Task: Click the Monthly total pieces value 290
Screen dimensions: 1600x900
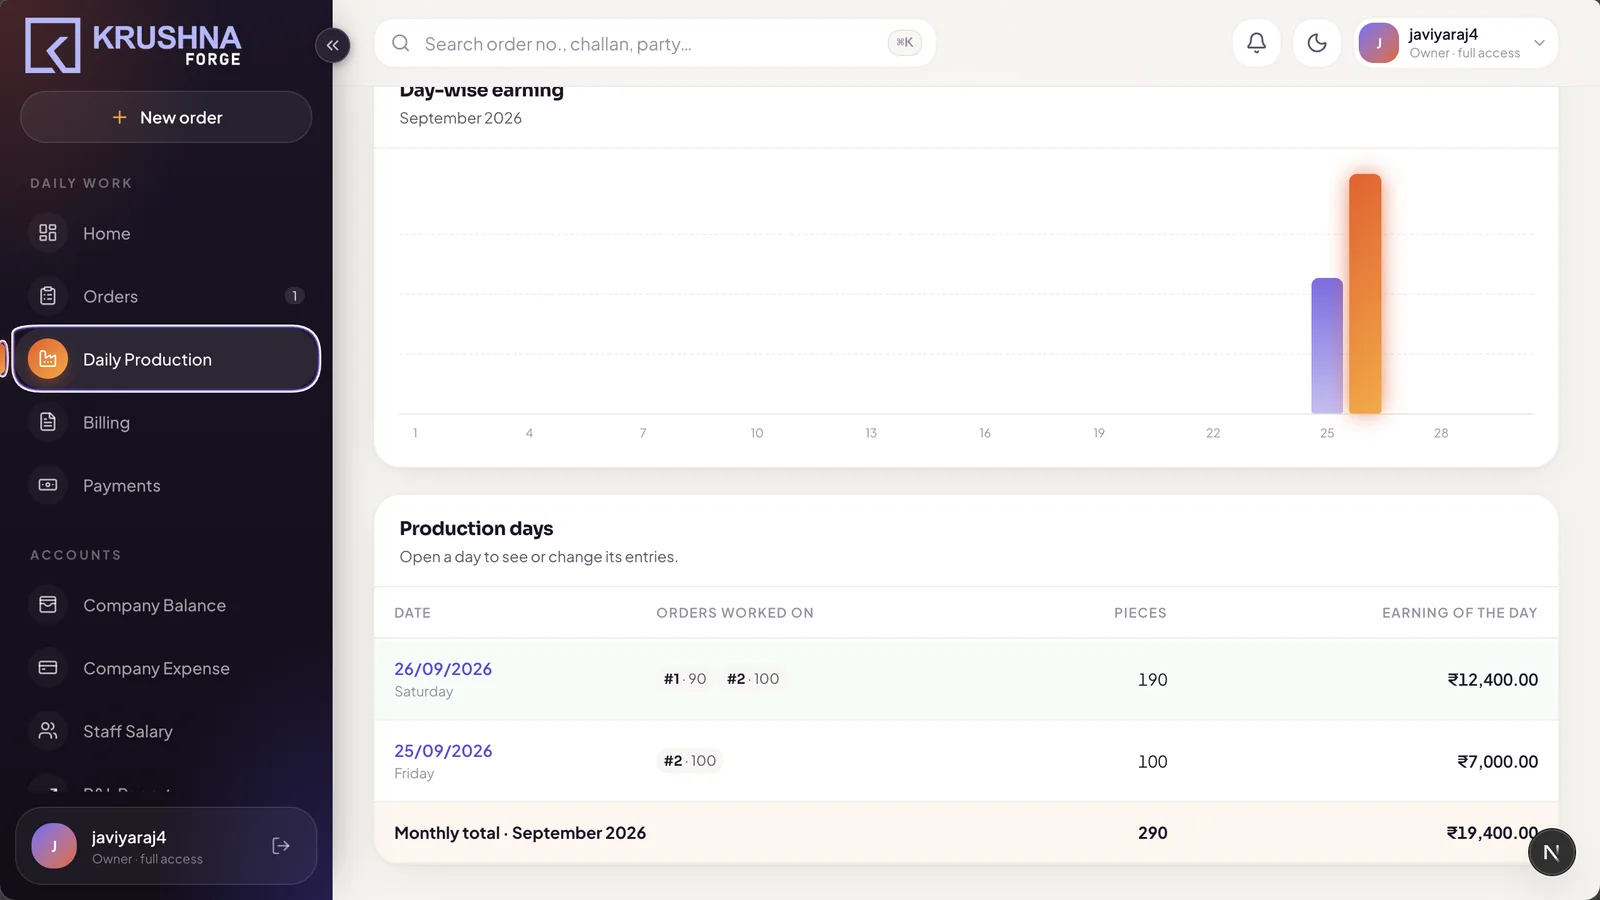Action: point(1153,833)
